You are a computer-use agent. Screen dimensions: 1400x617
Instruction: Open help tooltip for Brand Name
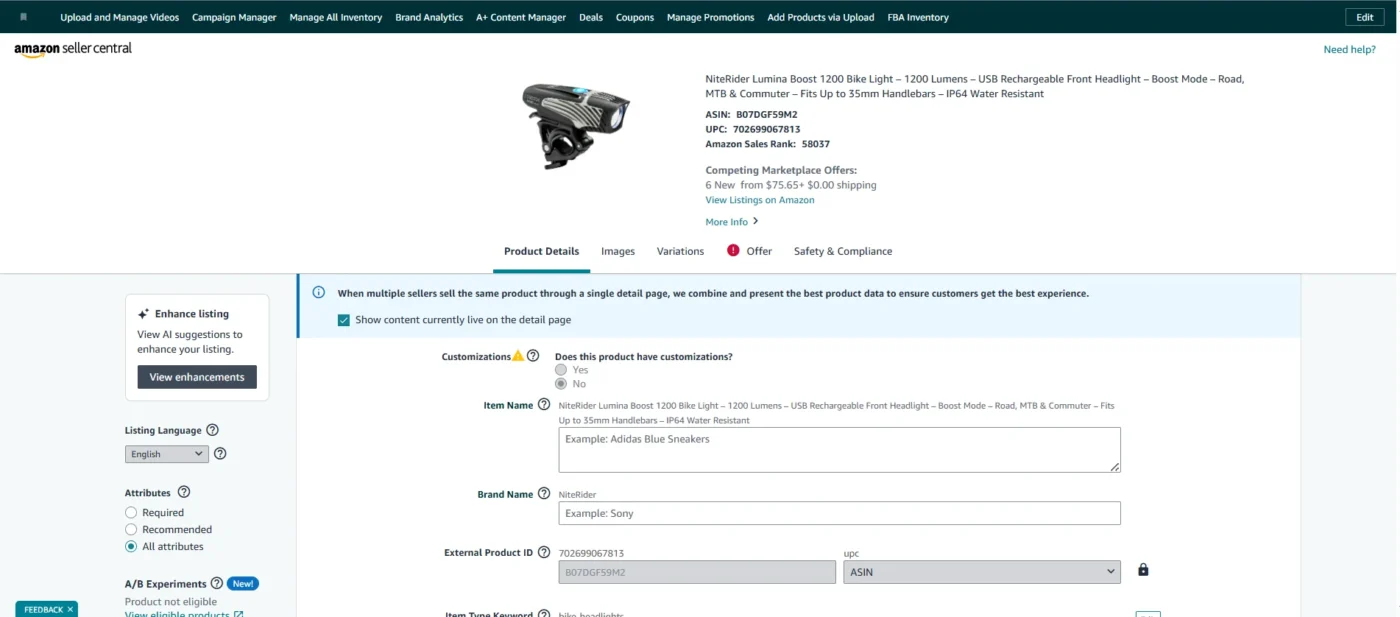544,494
